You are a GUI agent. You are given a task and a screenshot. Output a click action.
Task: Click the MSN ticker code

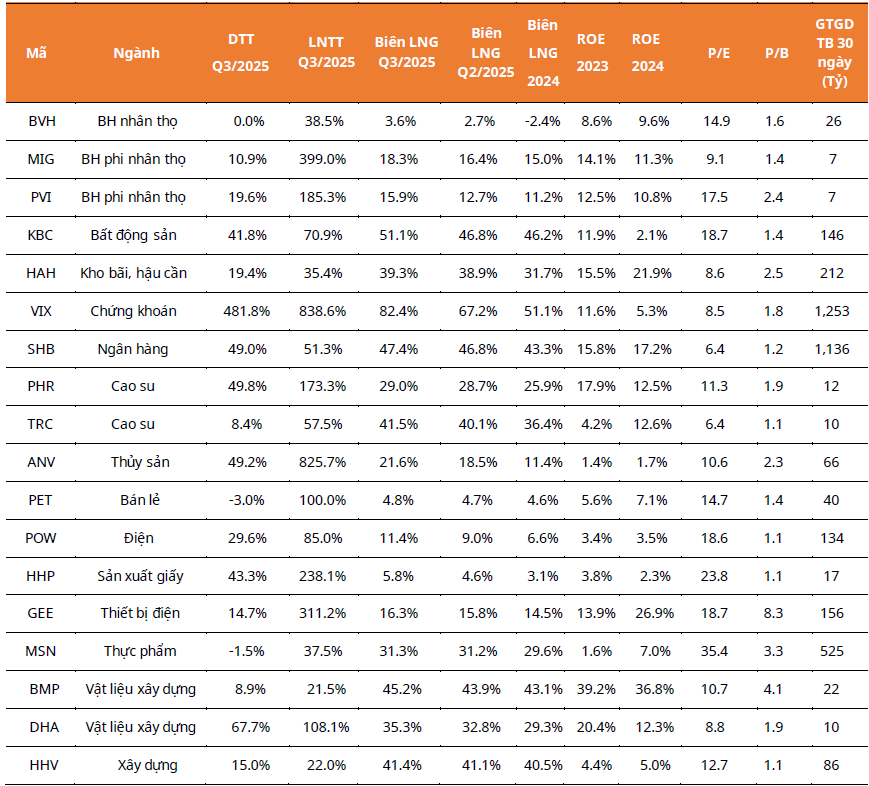[41, 651]
